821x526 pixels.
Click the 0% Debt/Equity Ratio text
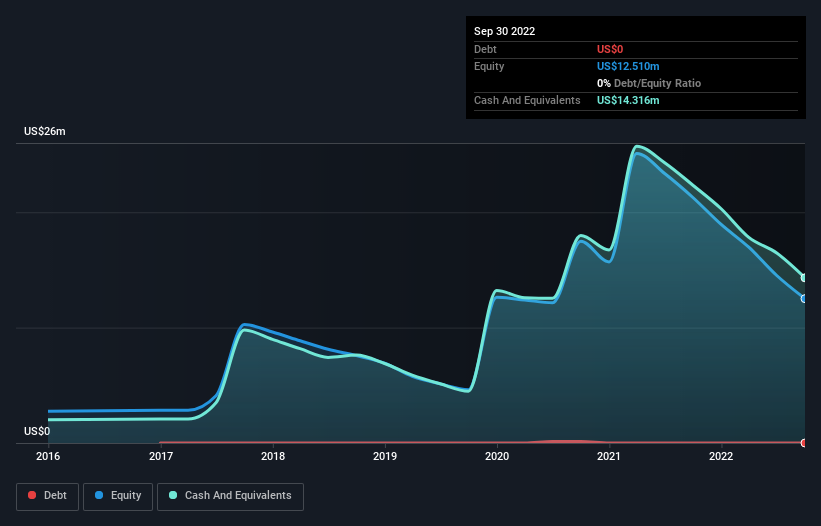tap(649, 83)
